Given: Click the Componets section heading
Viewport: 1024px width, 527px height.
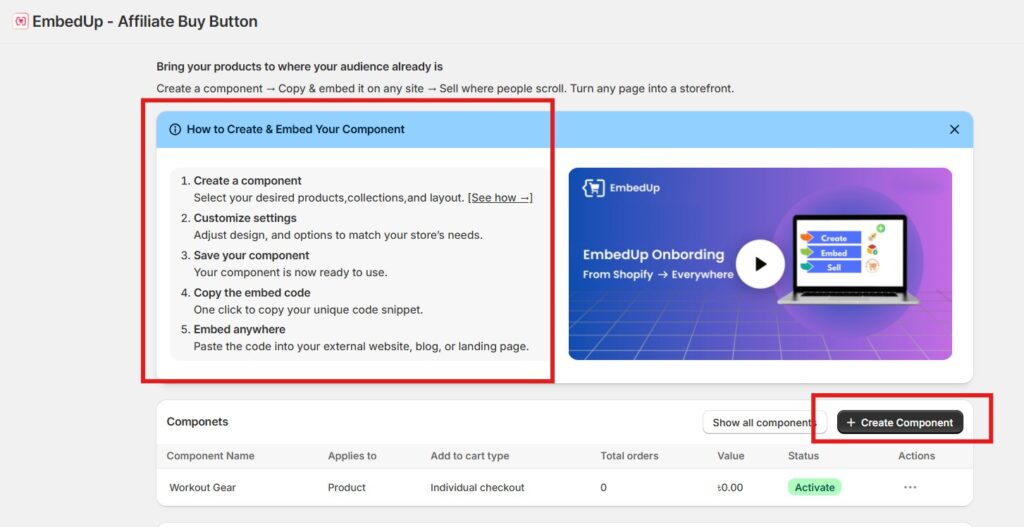Looking at the screenshot, I should 197,422.
